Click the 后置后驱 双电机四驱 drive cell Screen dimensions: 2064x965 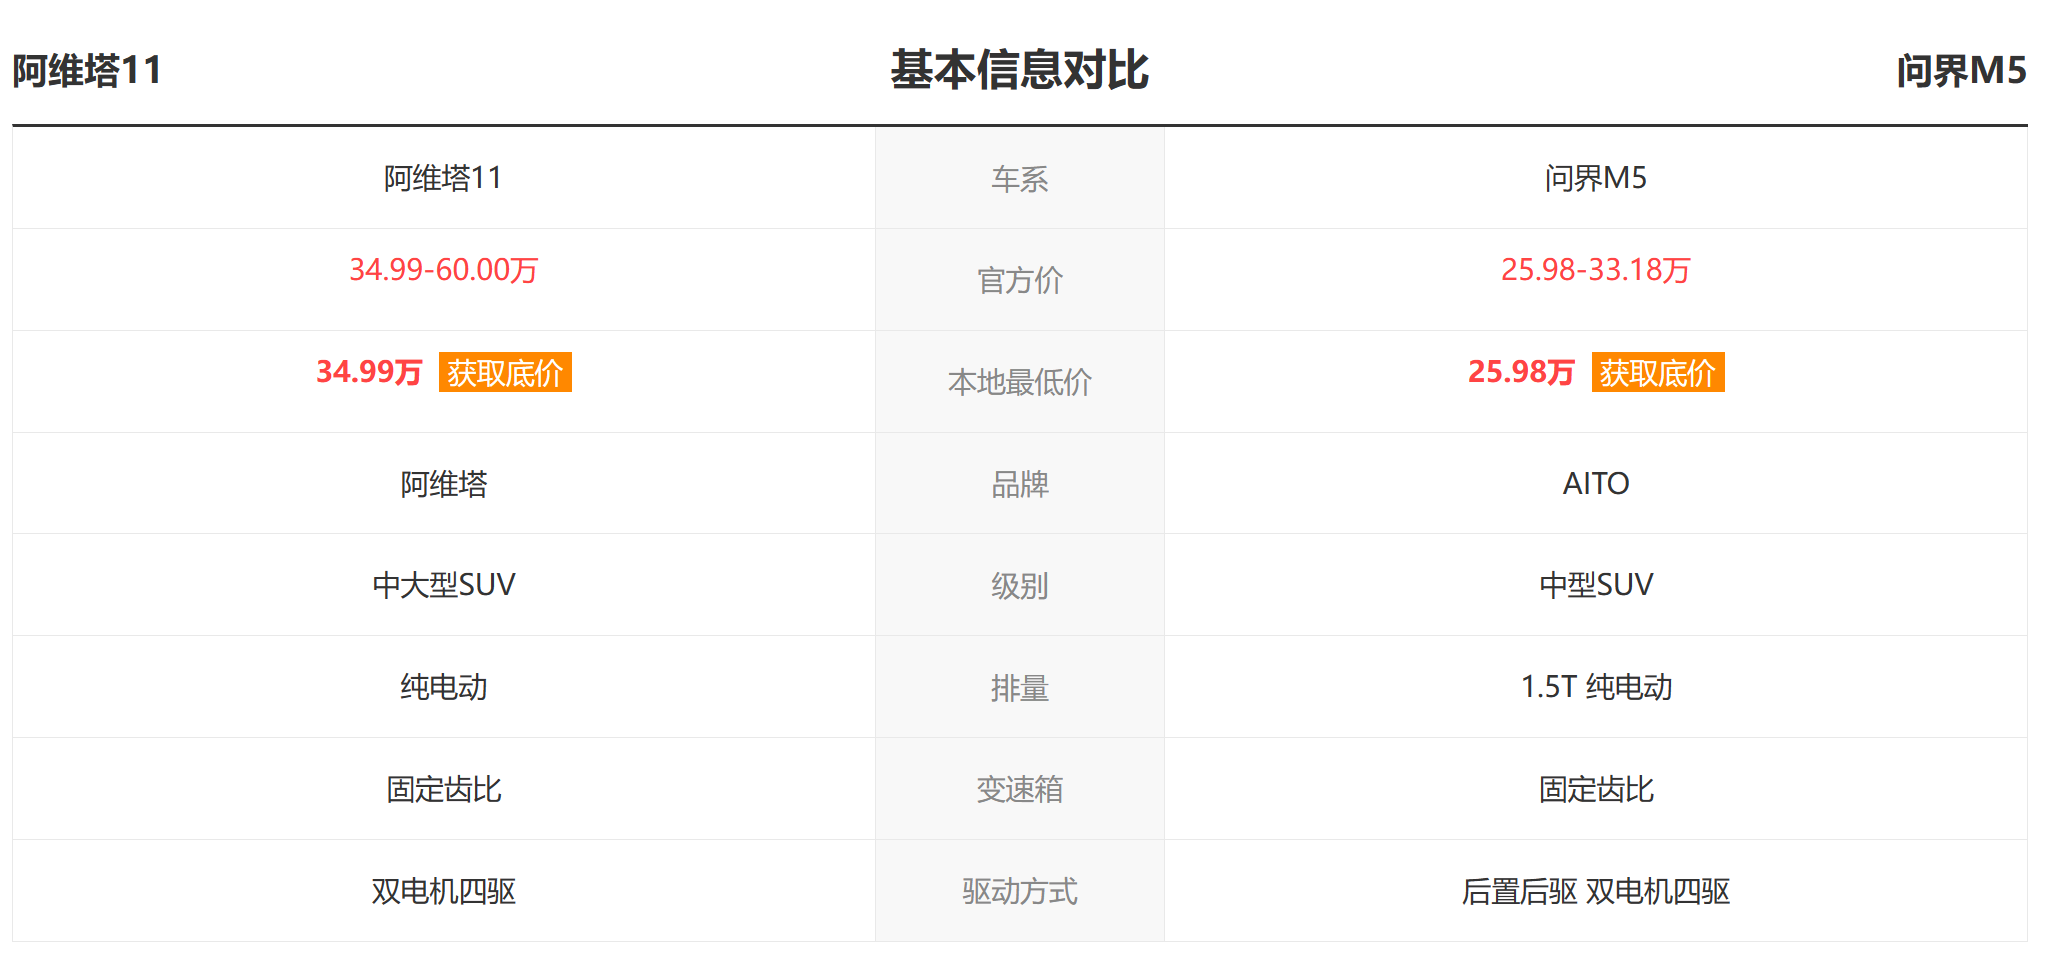tap(1595, 891)
